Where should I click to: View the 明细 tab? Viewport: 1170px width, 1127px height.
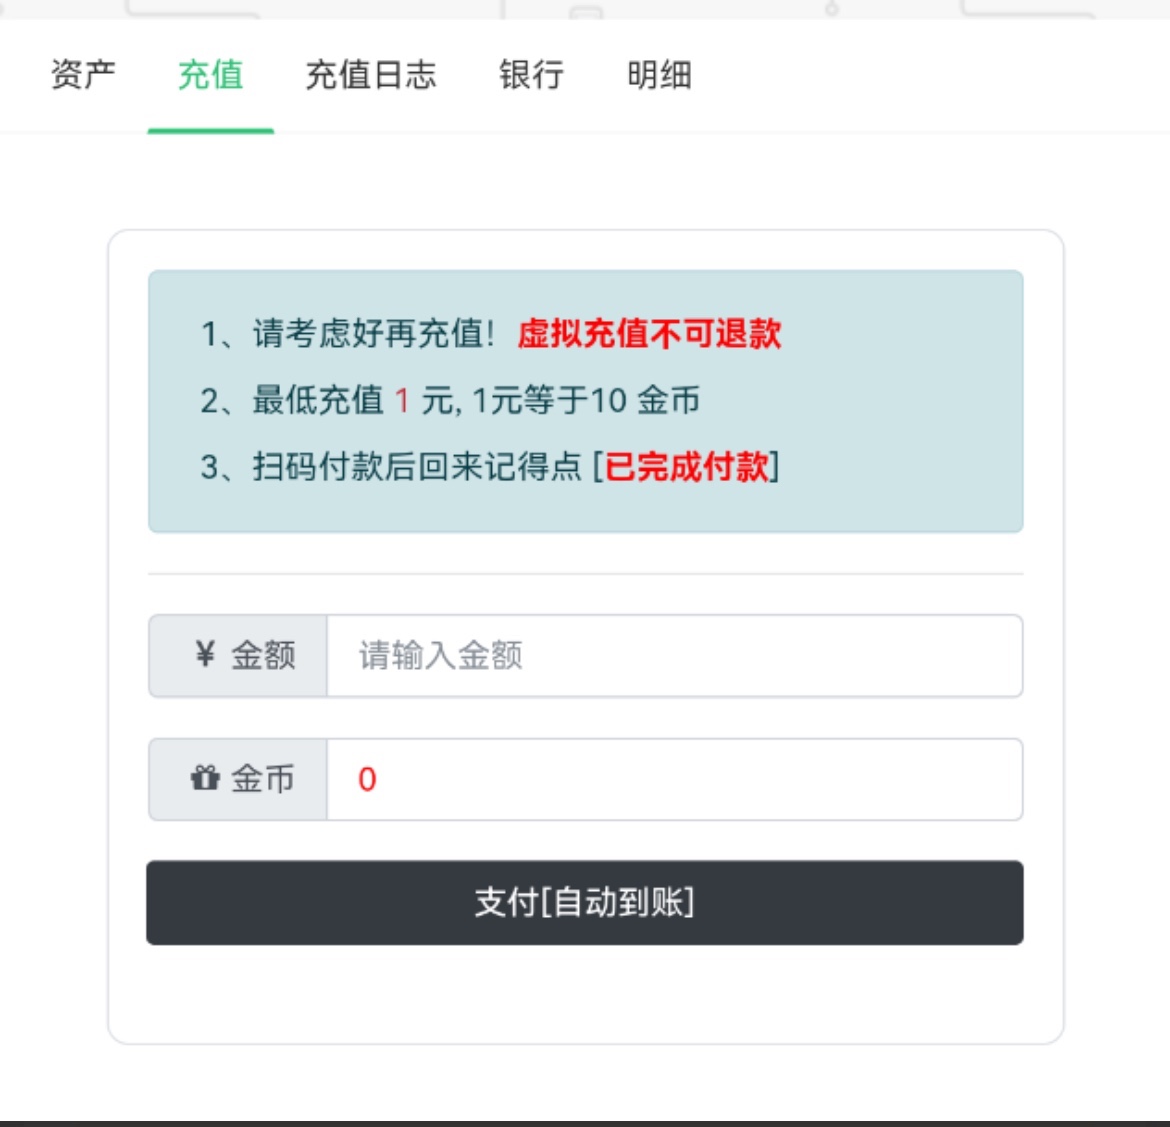coord(659,75)
